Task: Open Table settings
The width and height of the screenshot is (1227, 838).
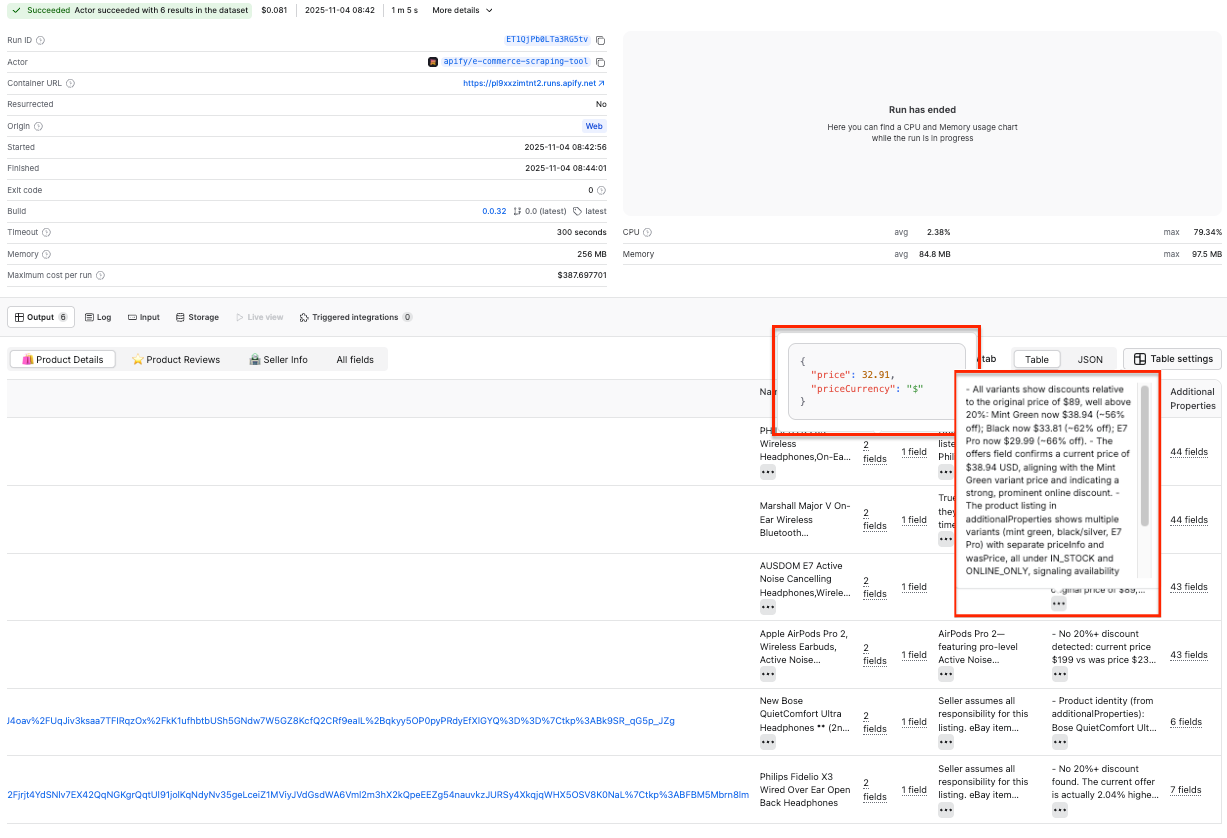Action: tap(1171, 359)
